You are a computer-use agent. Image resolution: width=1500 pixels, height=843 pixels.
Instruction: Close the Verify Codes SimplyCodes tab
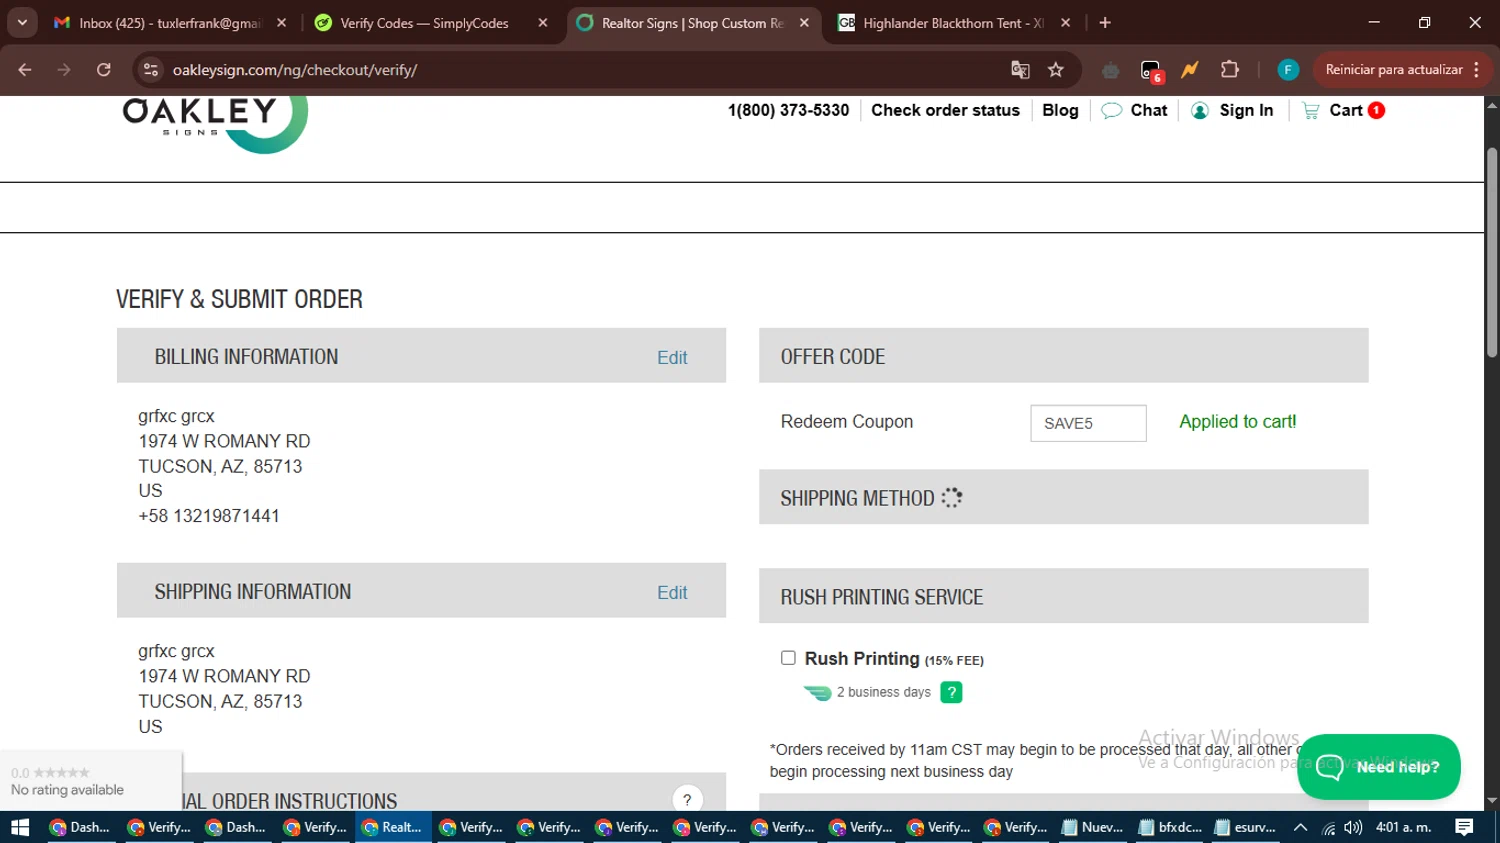543,23
